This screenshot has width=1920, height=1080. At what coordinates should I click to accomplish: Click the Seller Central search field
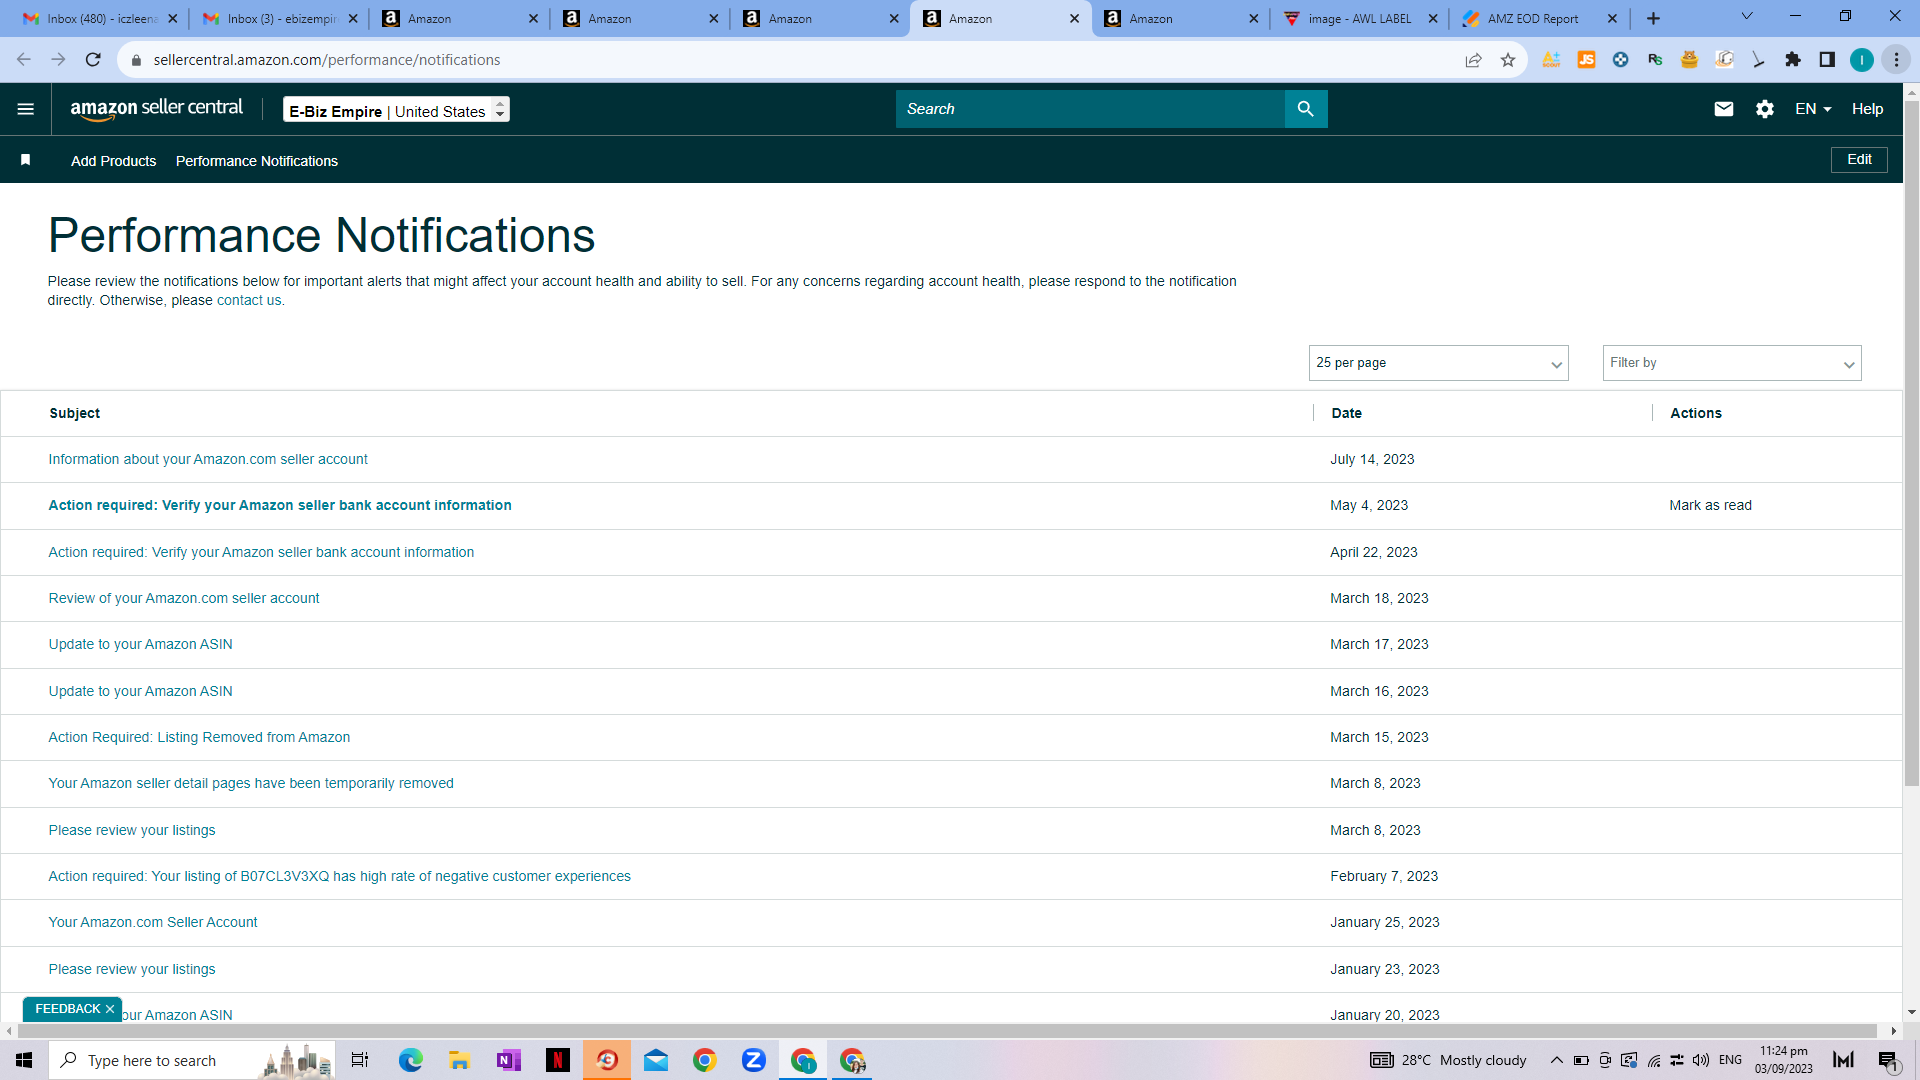(x=1090, y=109)
